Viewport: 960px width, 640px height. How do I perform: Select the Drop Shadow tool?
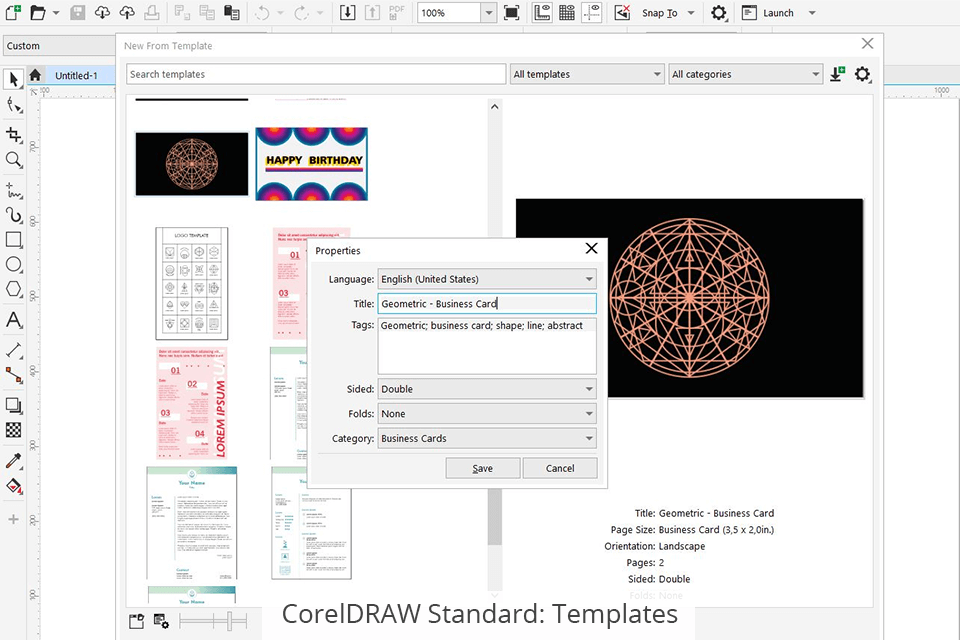click(x=13, y=405)
